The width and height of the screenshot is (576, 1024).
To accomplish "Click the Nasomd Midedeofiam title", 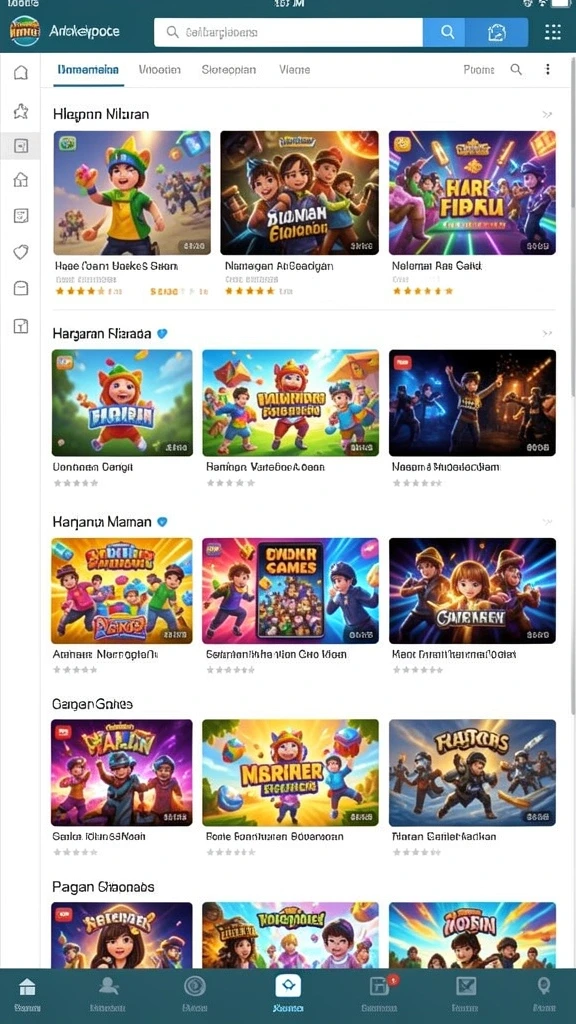I will coord(446,467).
